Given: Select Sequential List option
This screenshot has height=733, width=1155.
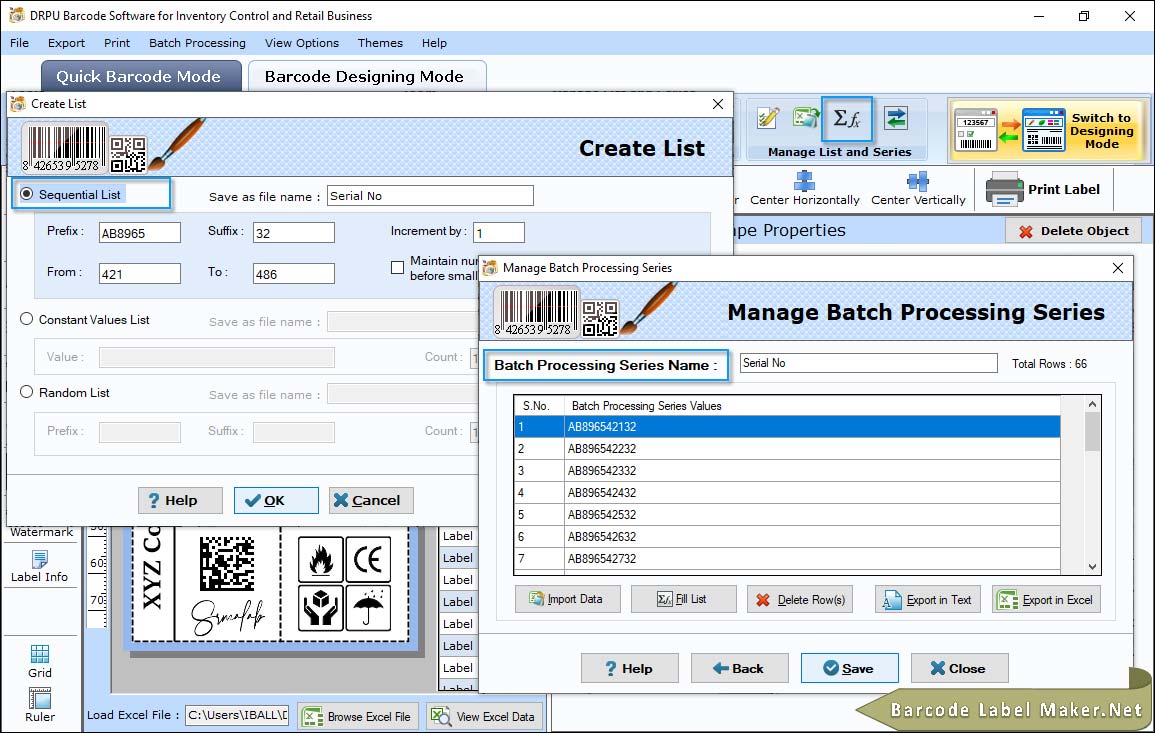Looking at the screenshot, I should pos(27,194).
